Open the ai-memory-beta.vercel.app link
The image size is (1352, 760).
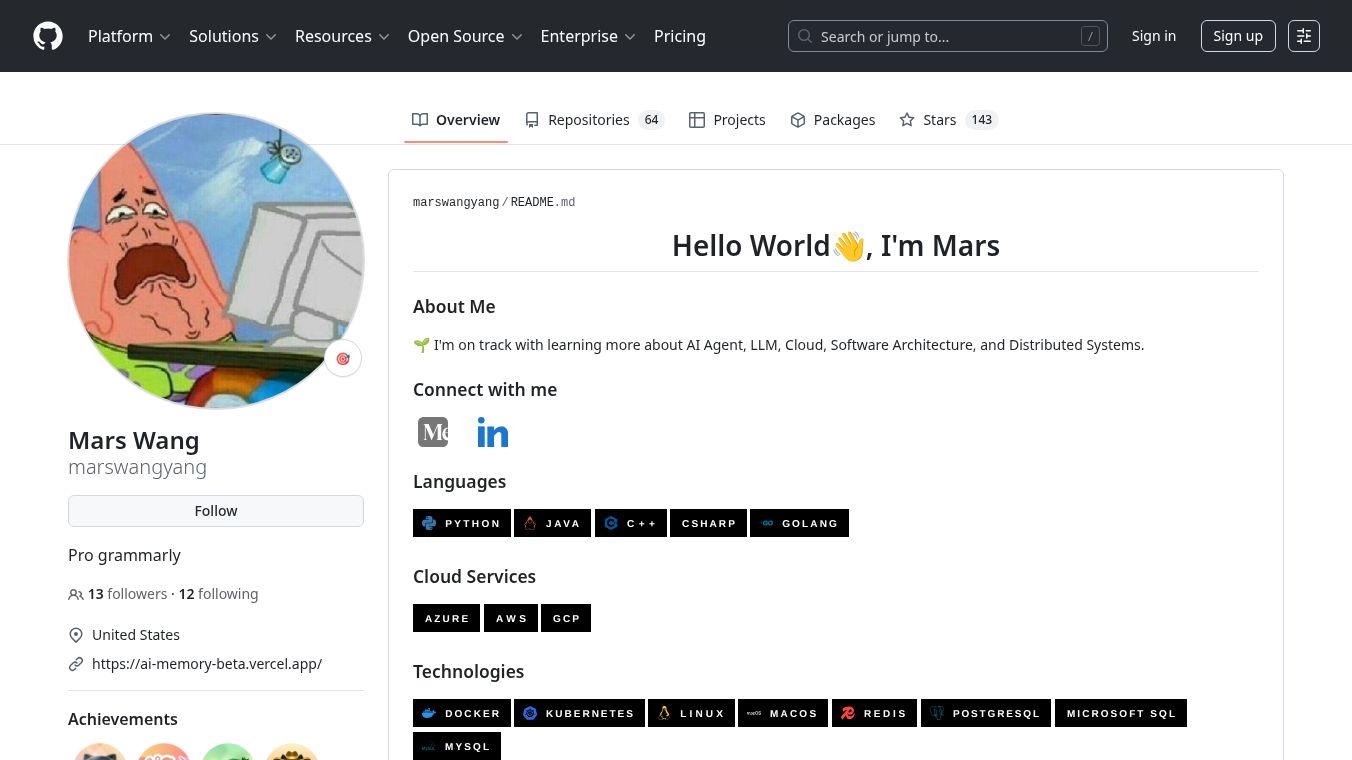207,664
